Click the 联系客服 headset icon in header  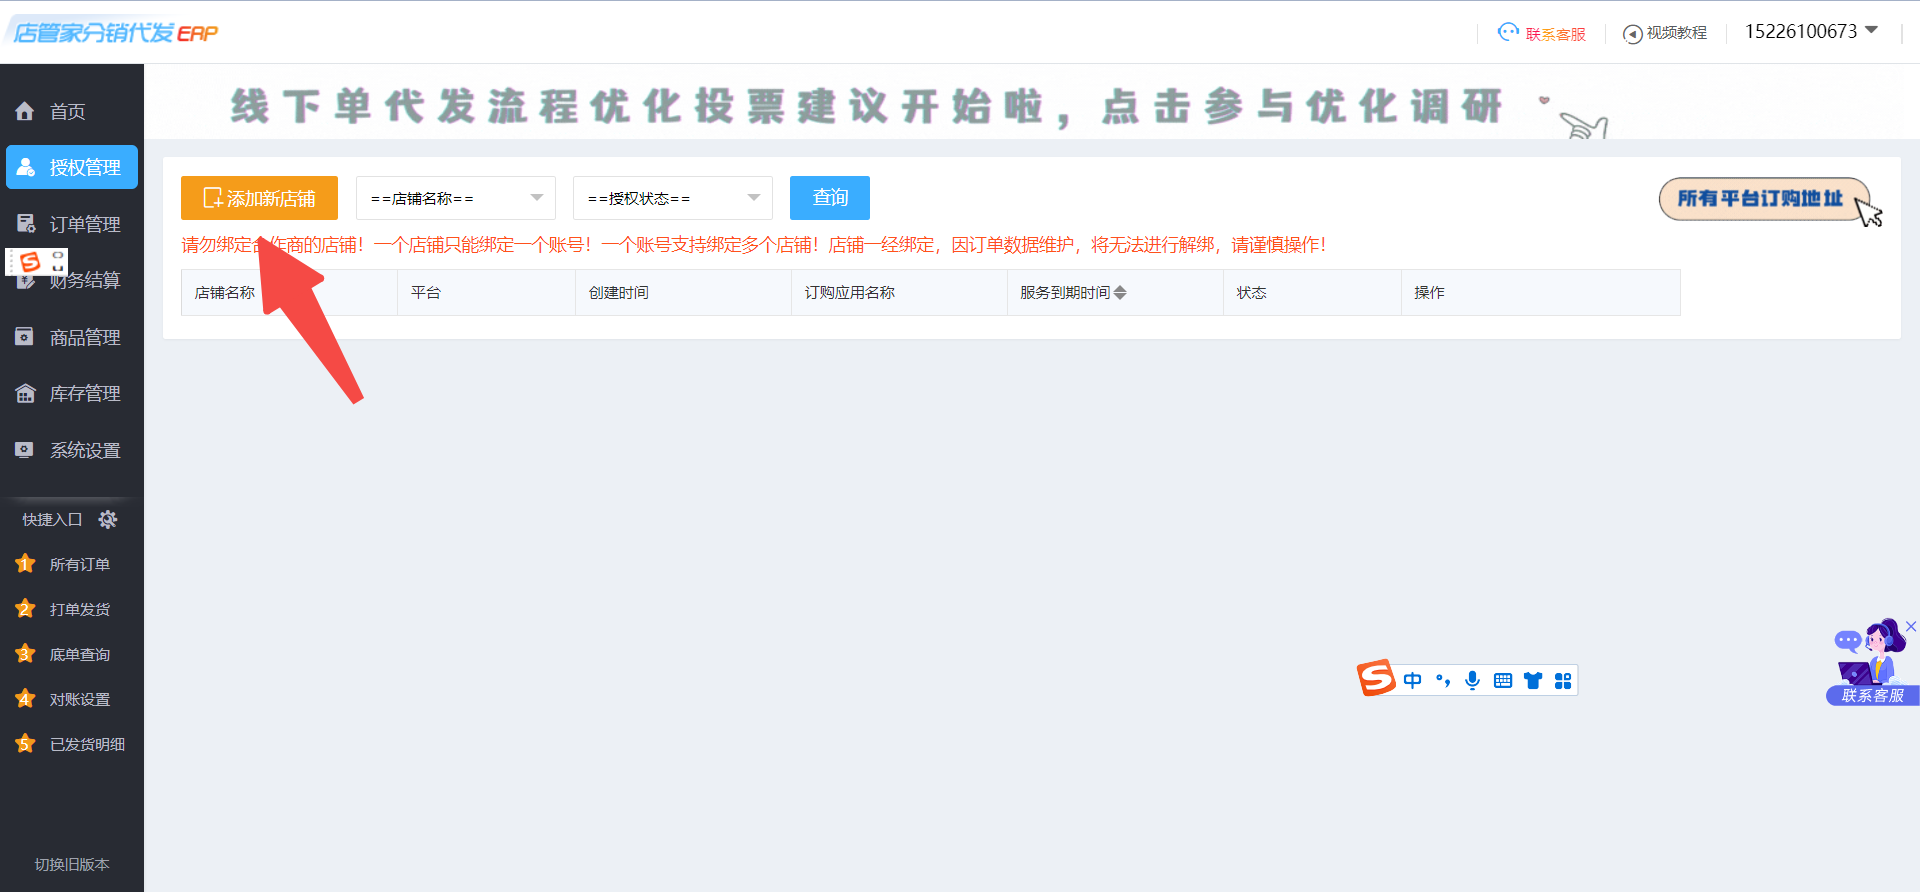coord(1508,33)
